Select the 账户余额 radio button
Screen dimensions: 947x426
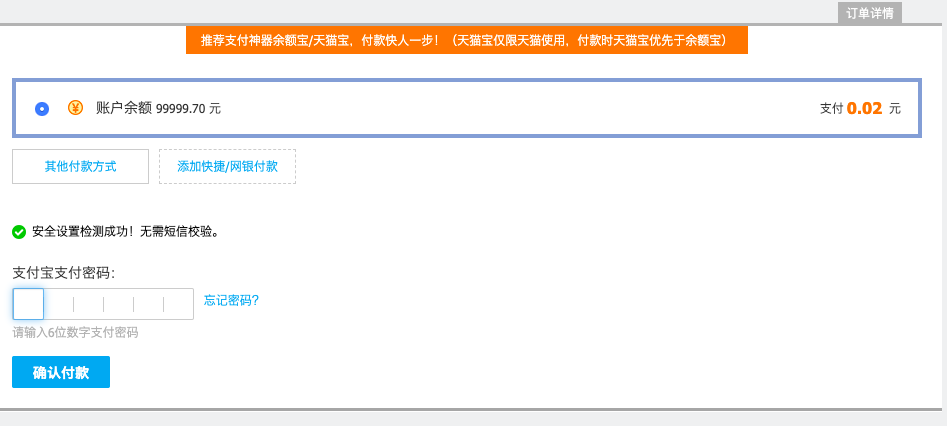click(x=42, y=109)
